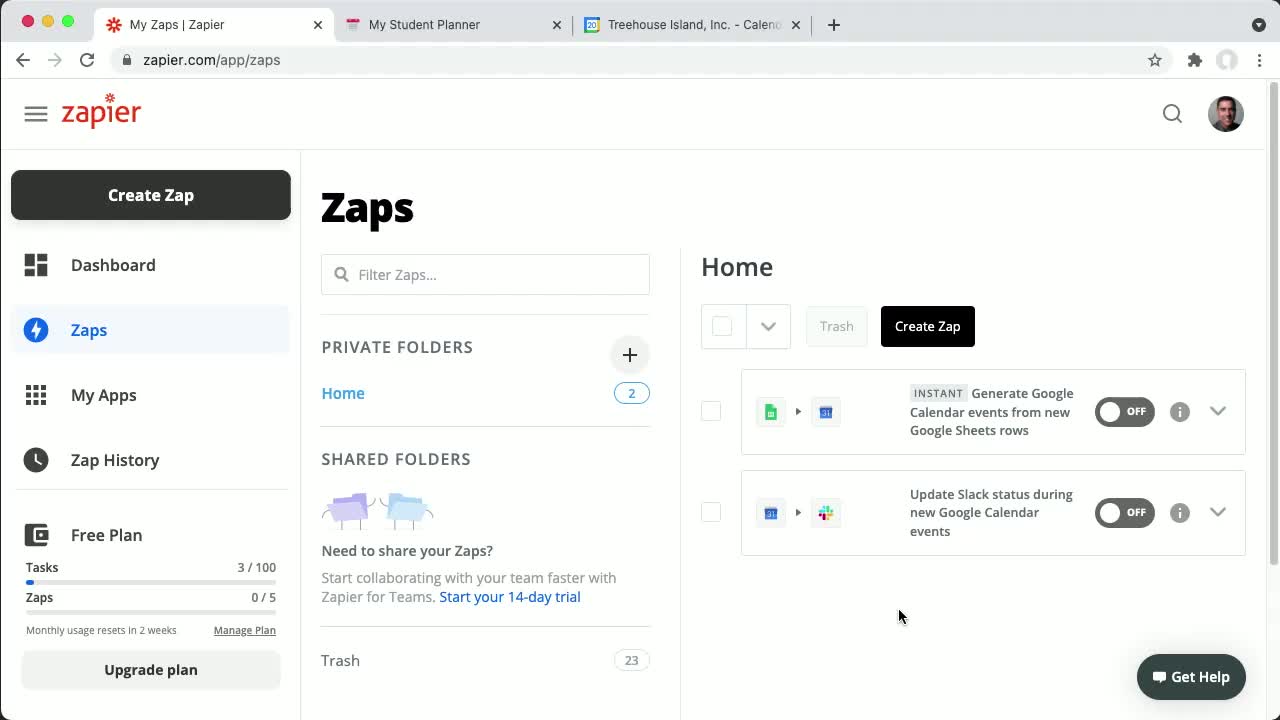Open the hamburger navigation menu
Screen dimensions: 1280x720
36,114
